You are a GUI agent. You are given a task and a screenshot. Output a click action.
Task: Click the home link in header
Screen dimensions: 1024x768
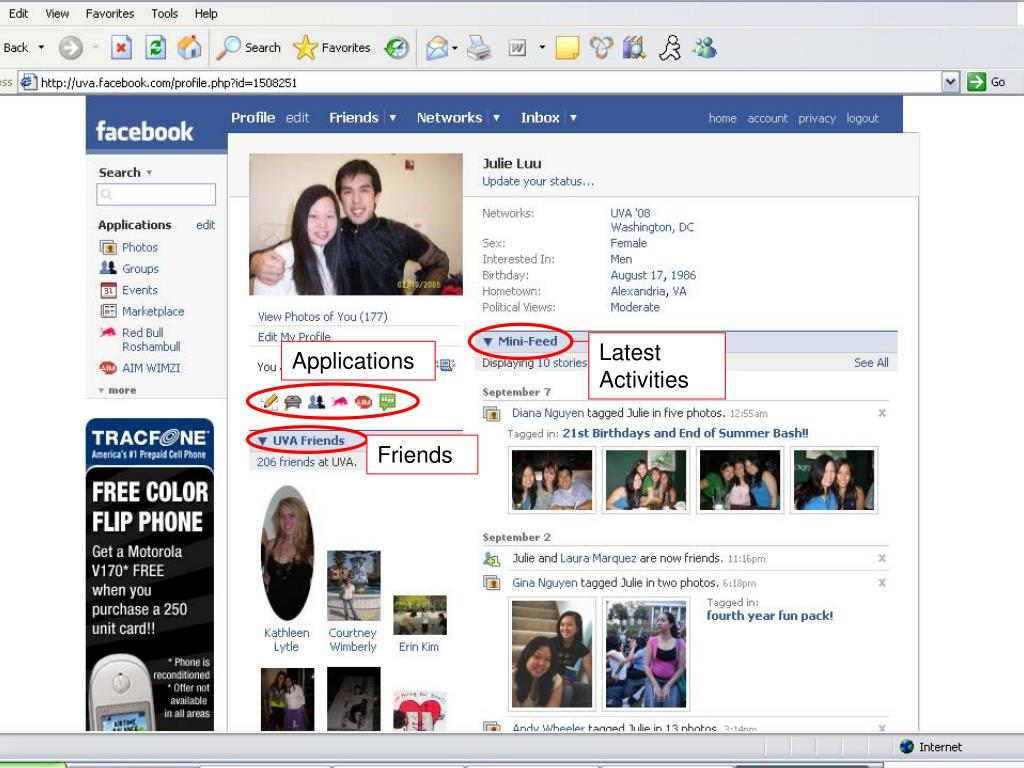pyautogui.click(x=722, y=118)
